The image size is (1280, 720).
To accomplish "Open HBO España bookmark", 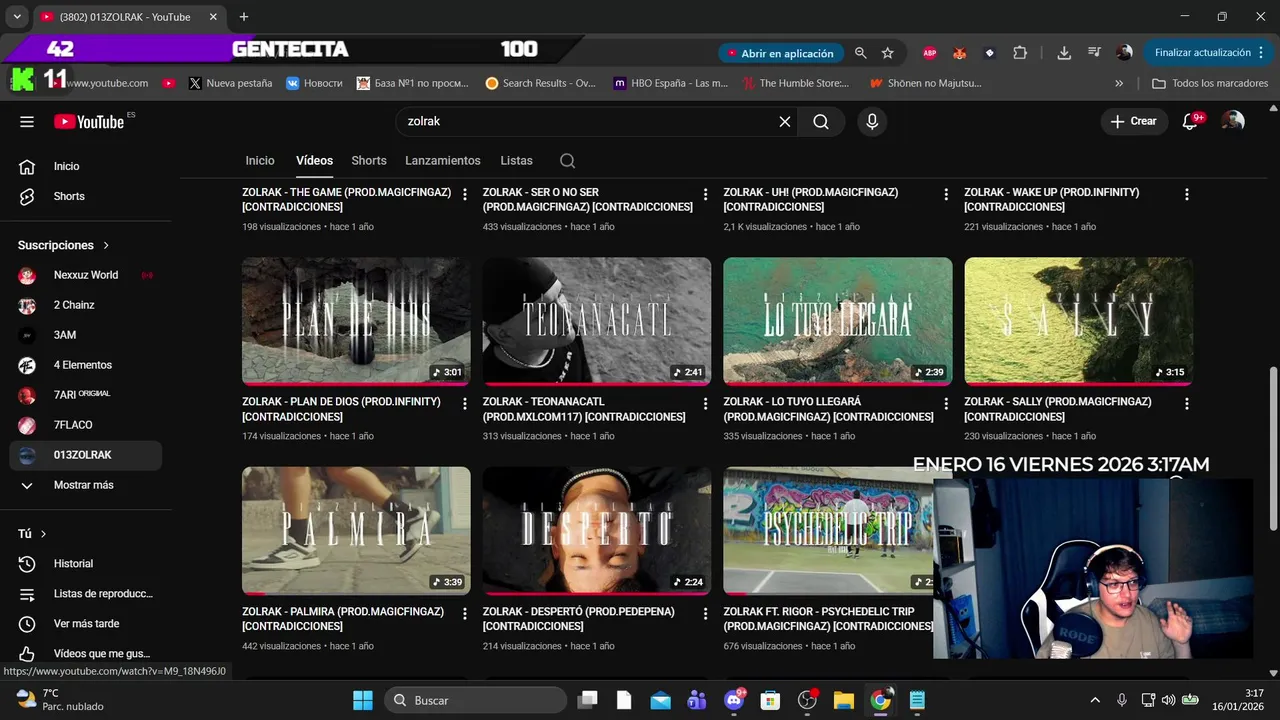I will (x=671, y=84).
